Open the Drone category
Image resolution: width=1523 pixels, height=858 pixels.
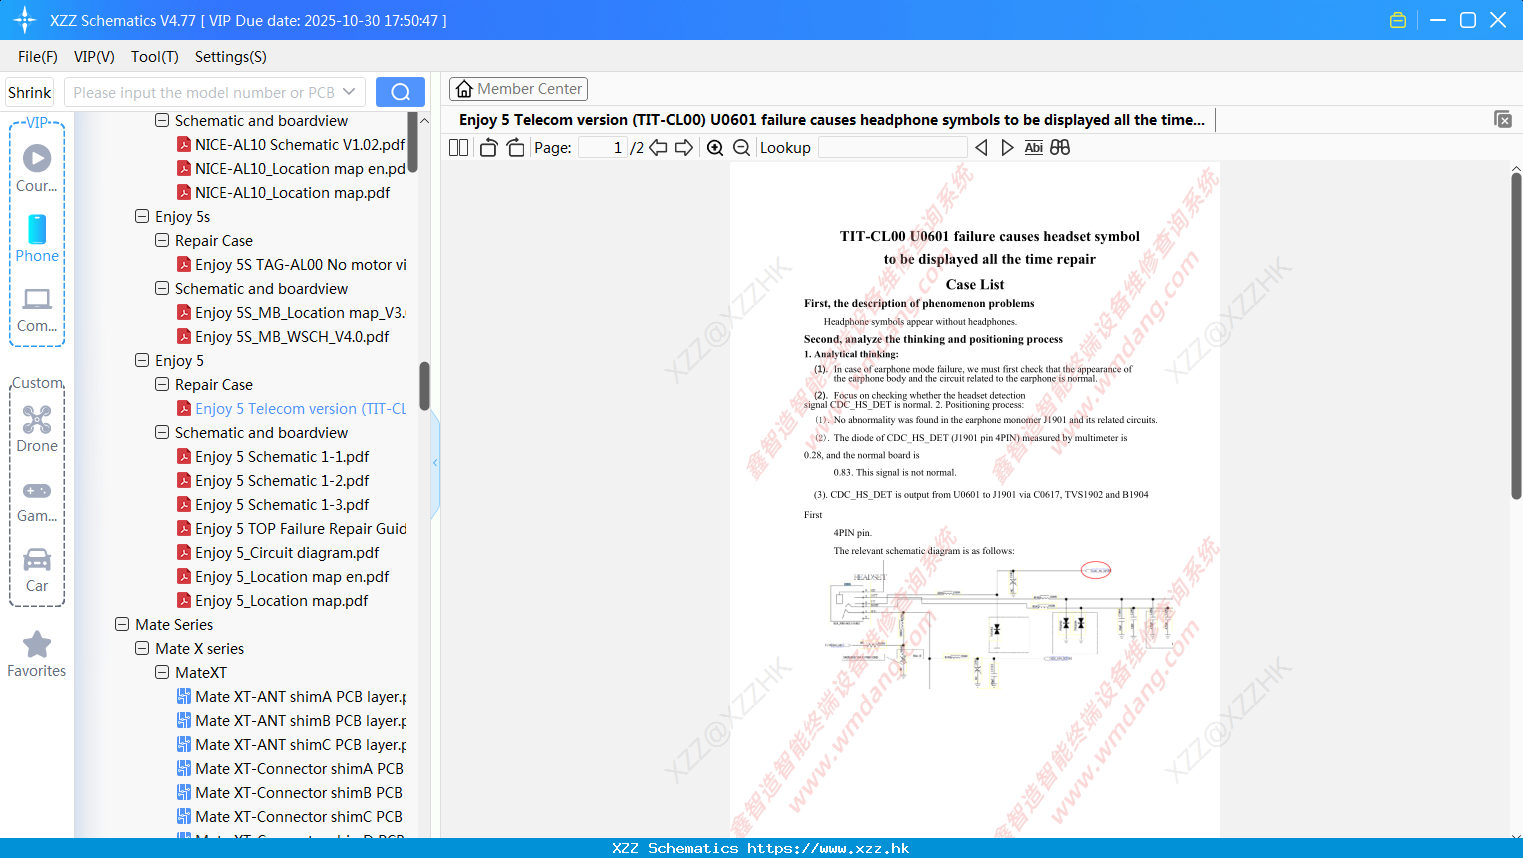click(37, 429)
